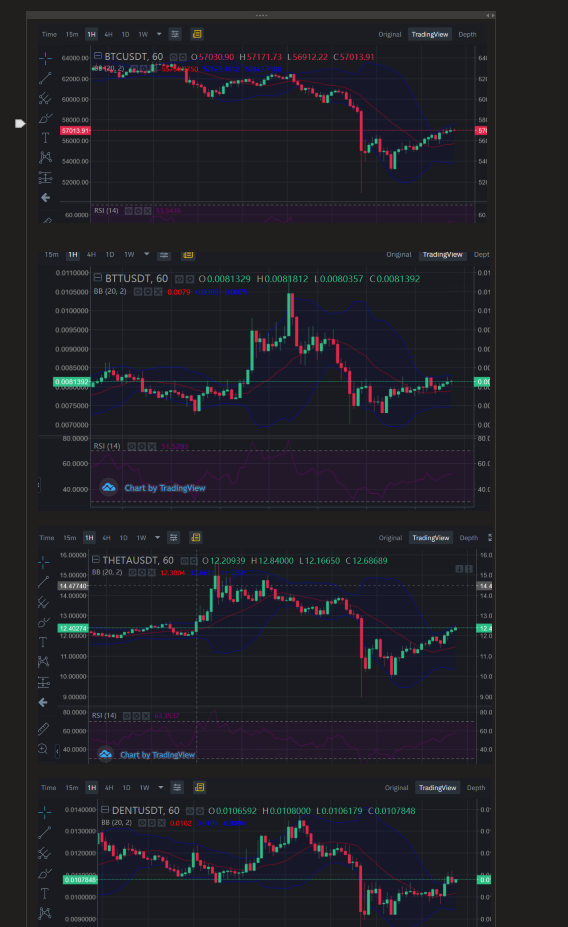The height and width of the screenshot is (927, 568).
Task: Select the pitchfork tool in THETAUSDT chart
Action: click(44, 602)
